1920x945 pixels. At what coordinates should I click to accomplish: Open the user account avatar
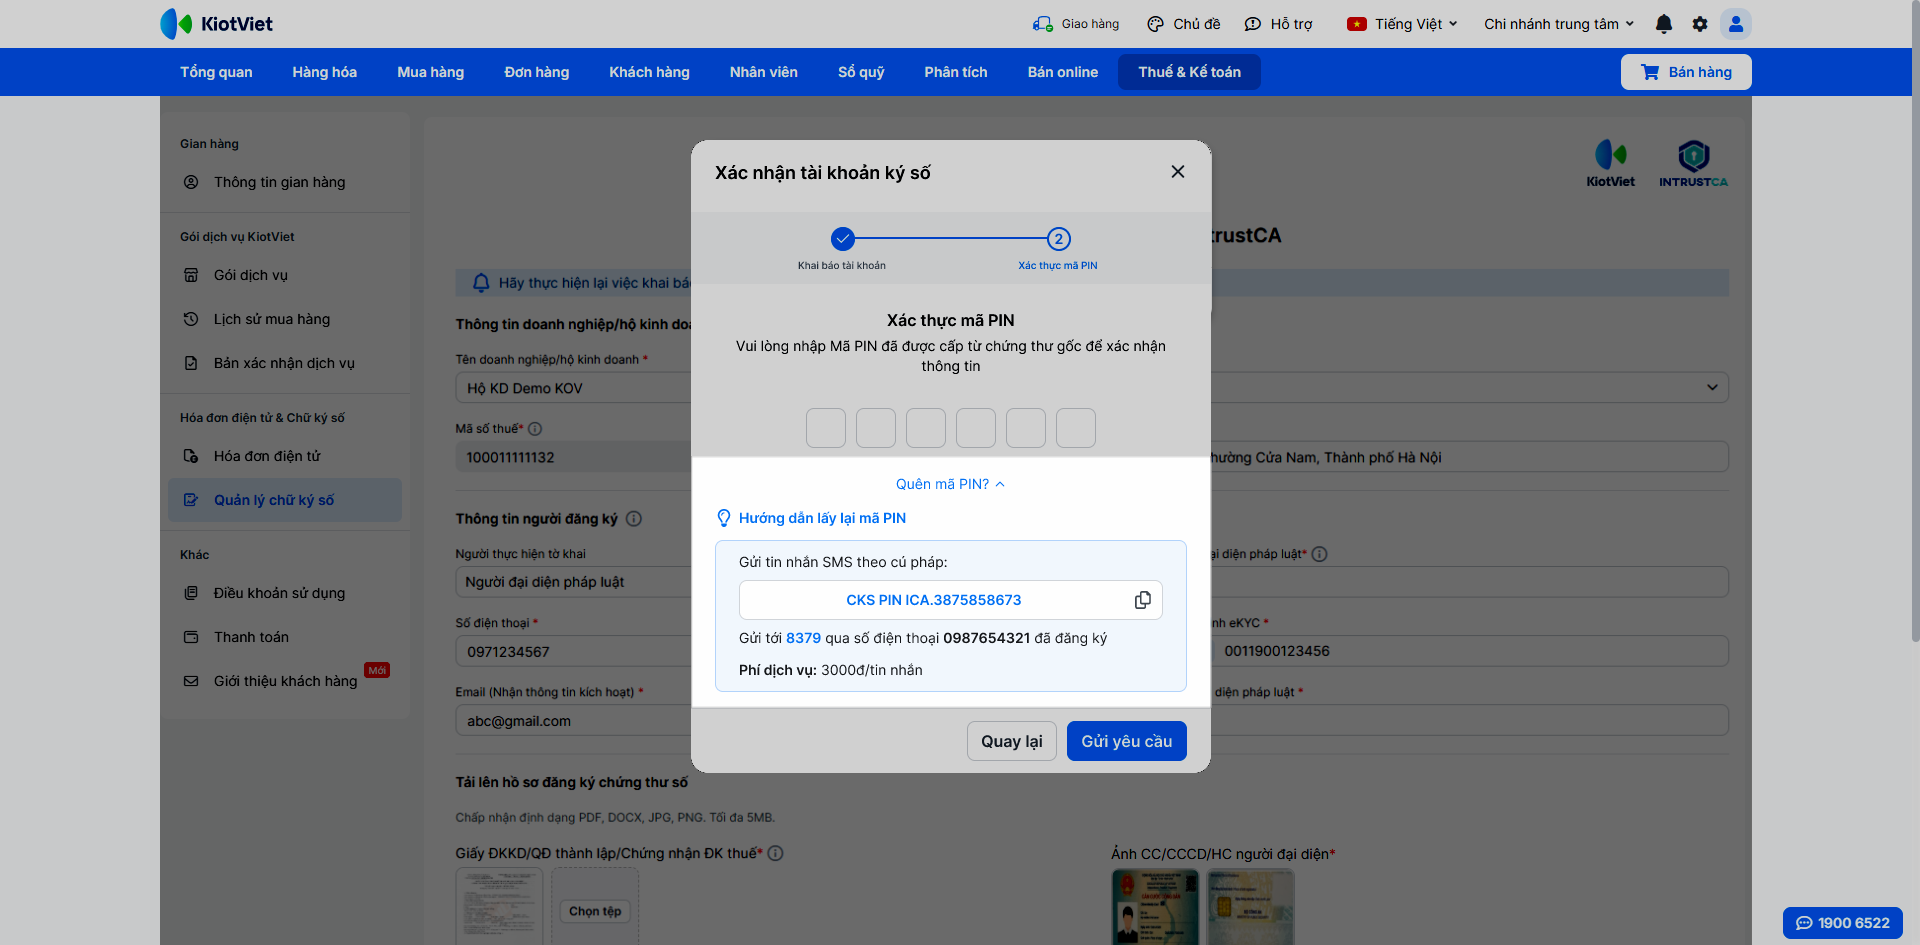pyautogui.click(x=1736, y=24)
